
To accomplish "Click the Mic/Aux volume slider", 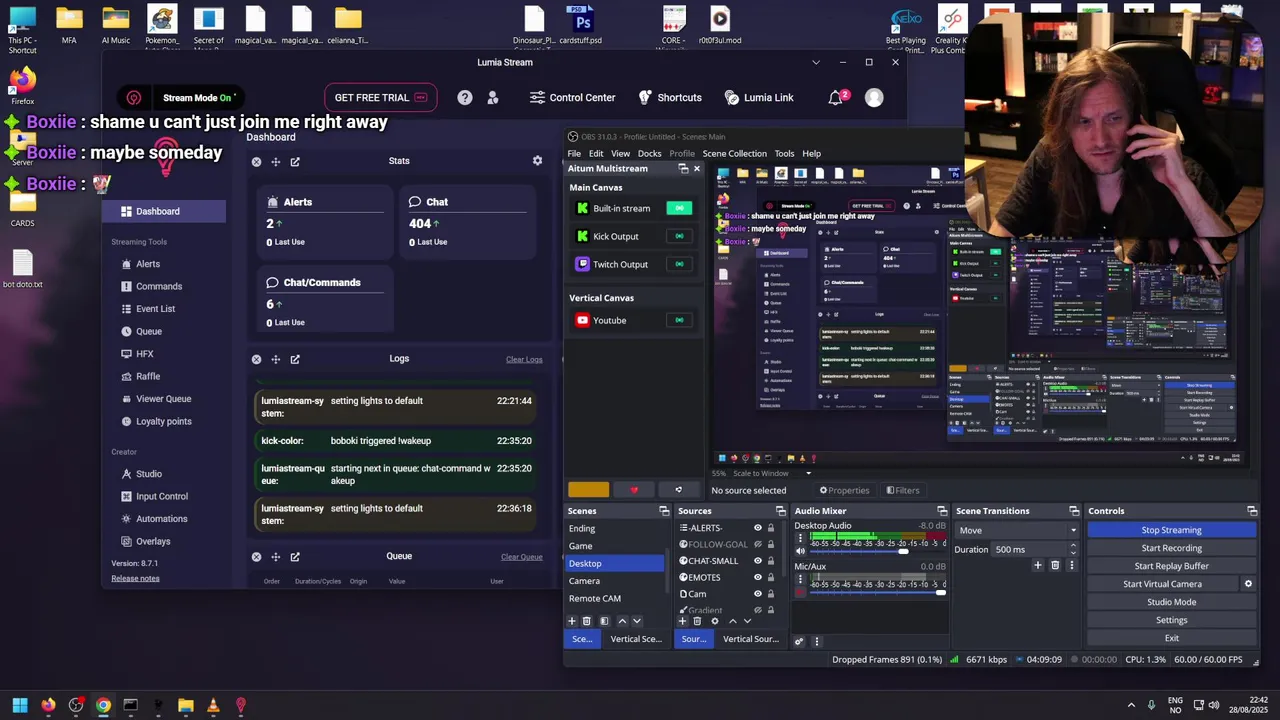I will pos(877,593).
